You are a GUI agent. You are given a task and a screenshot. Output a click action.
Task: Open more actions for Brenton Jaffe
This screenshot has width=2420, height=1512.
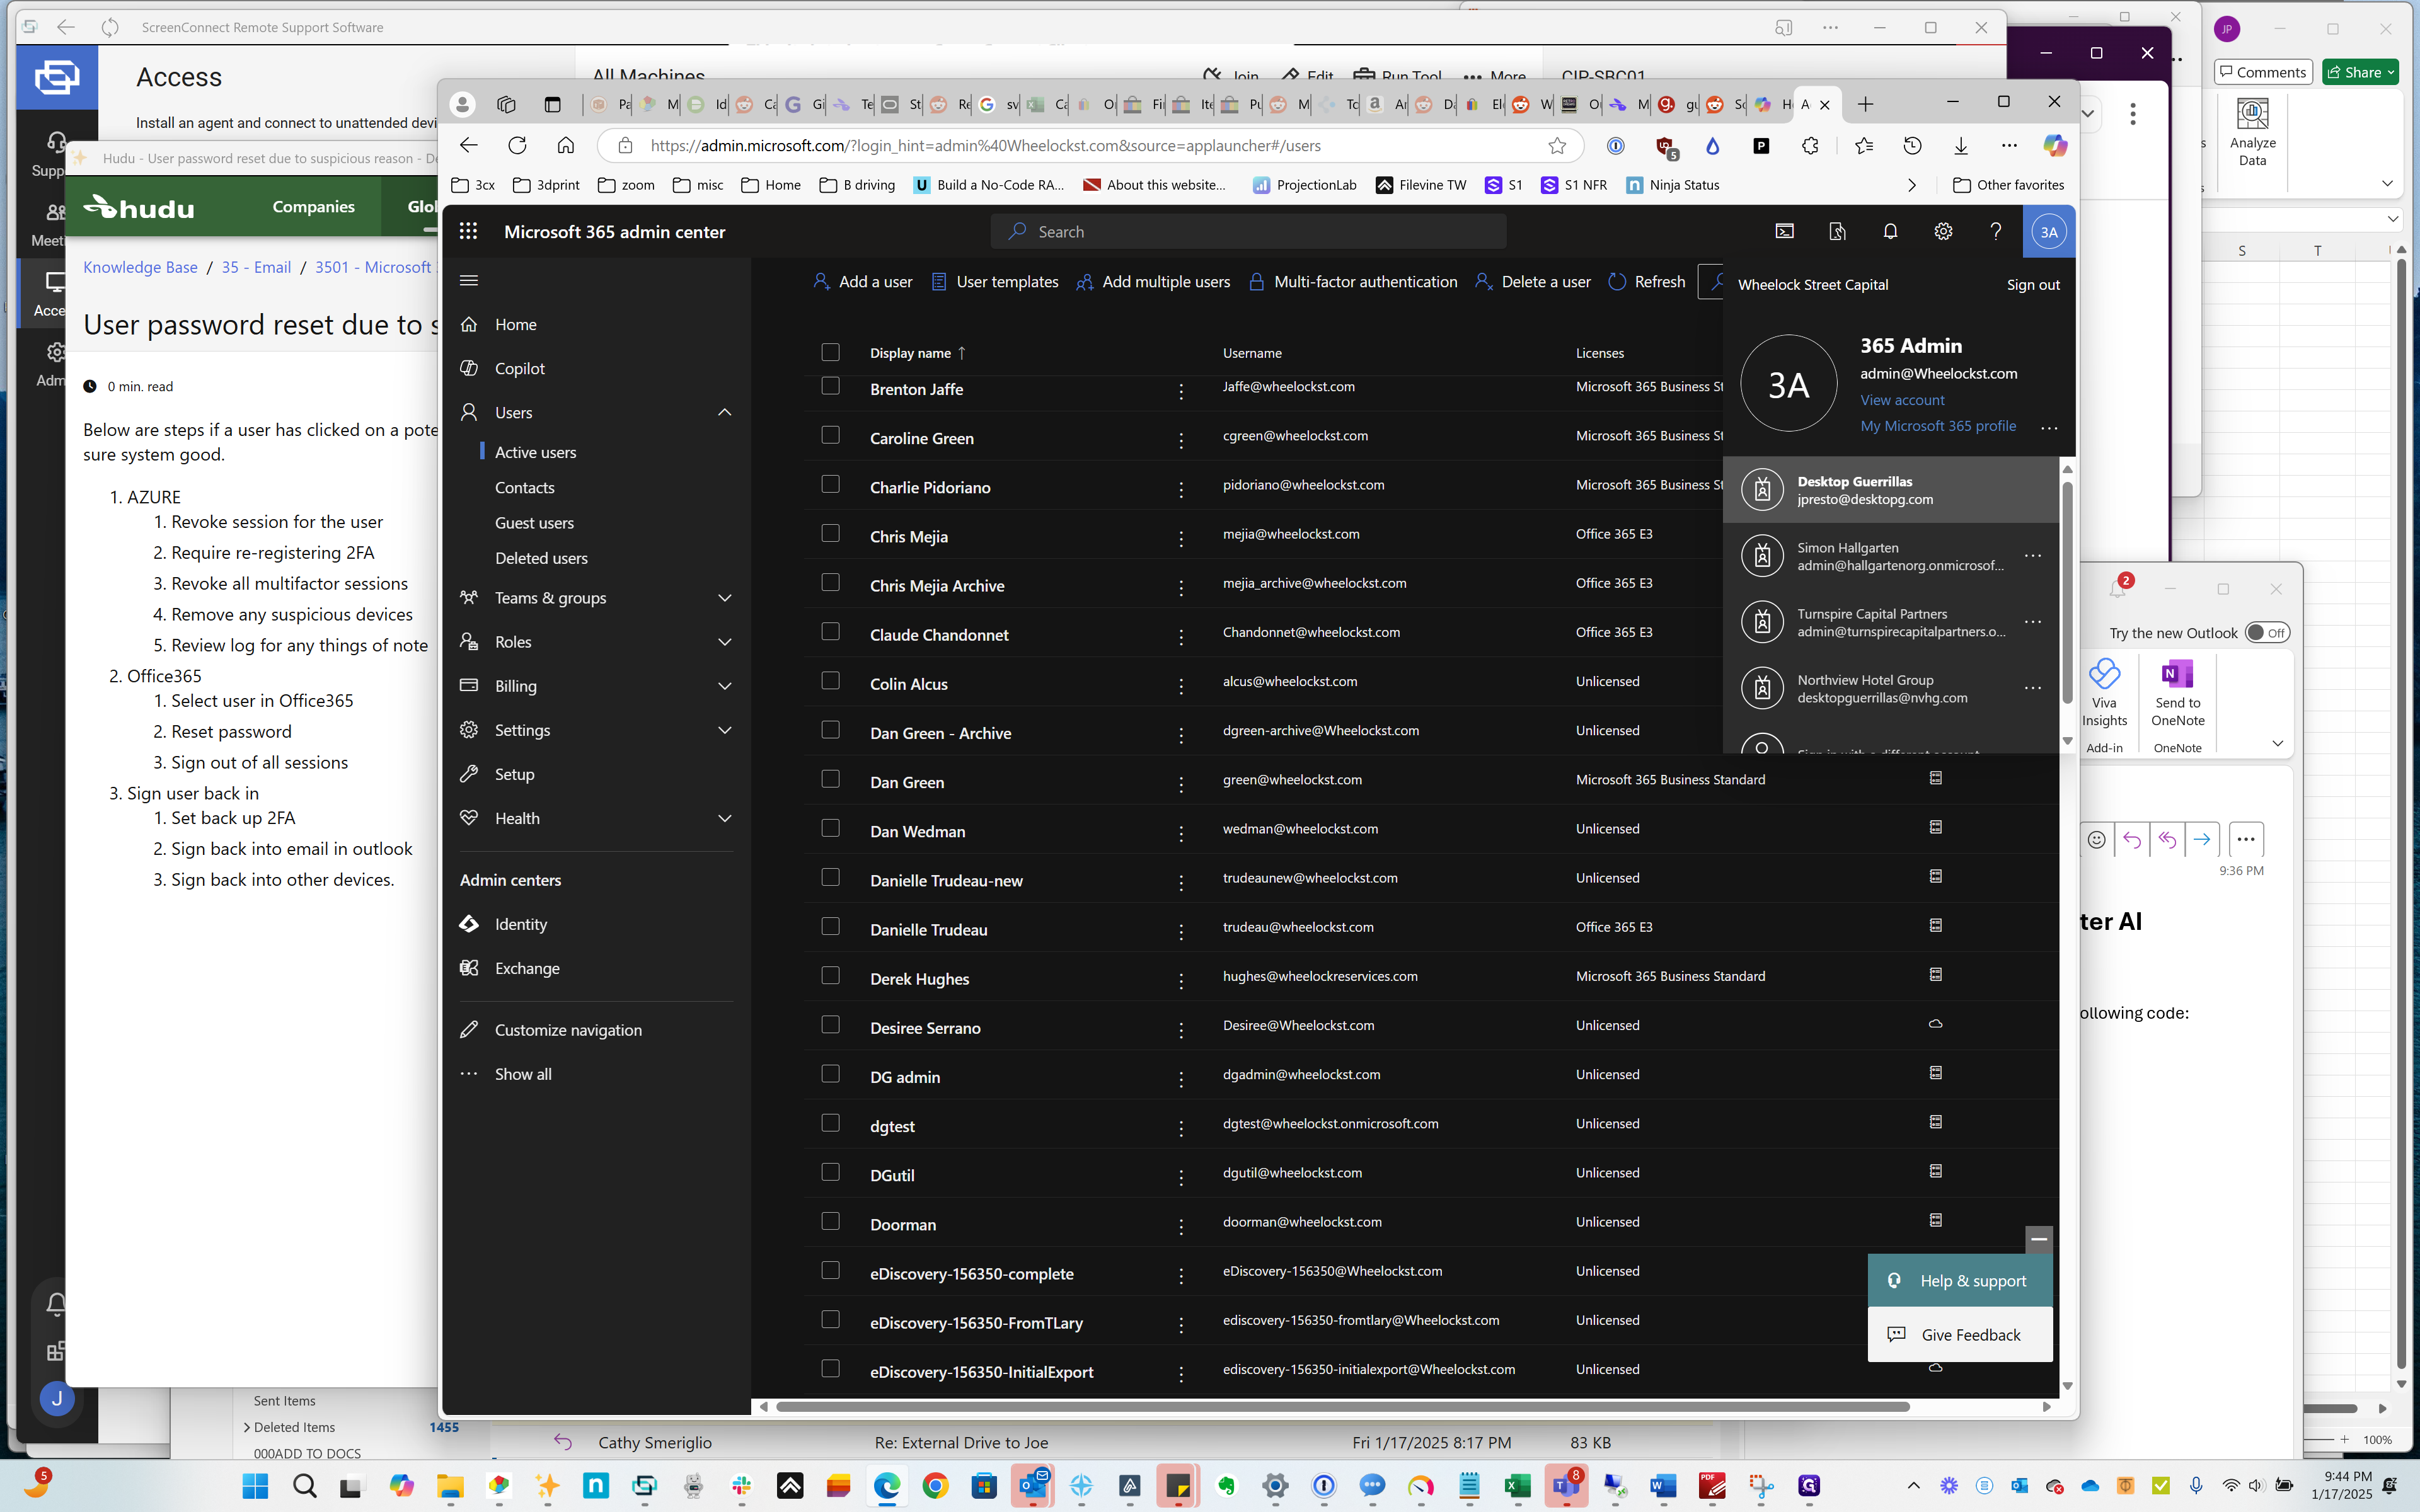click(x=1181, y=391)
